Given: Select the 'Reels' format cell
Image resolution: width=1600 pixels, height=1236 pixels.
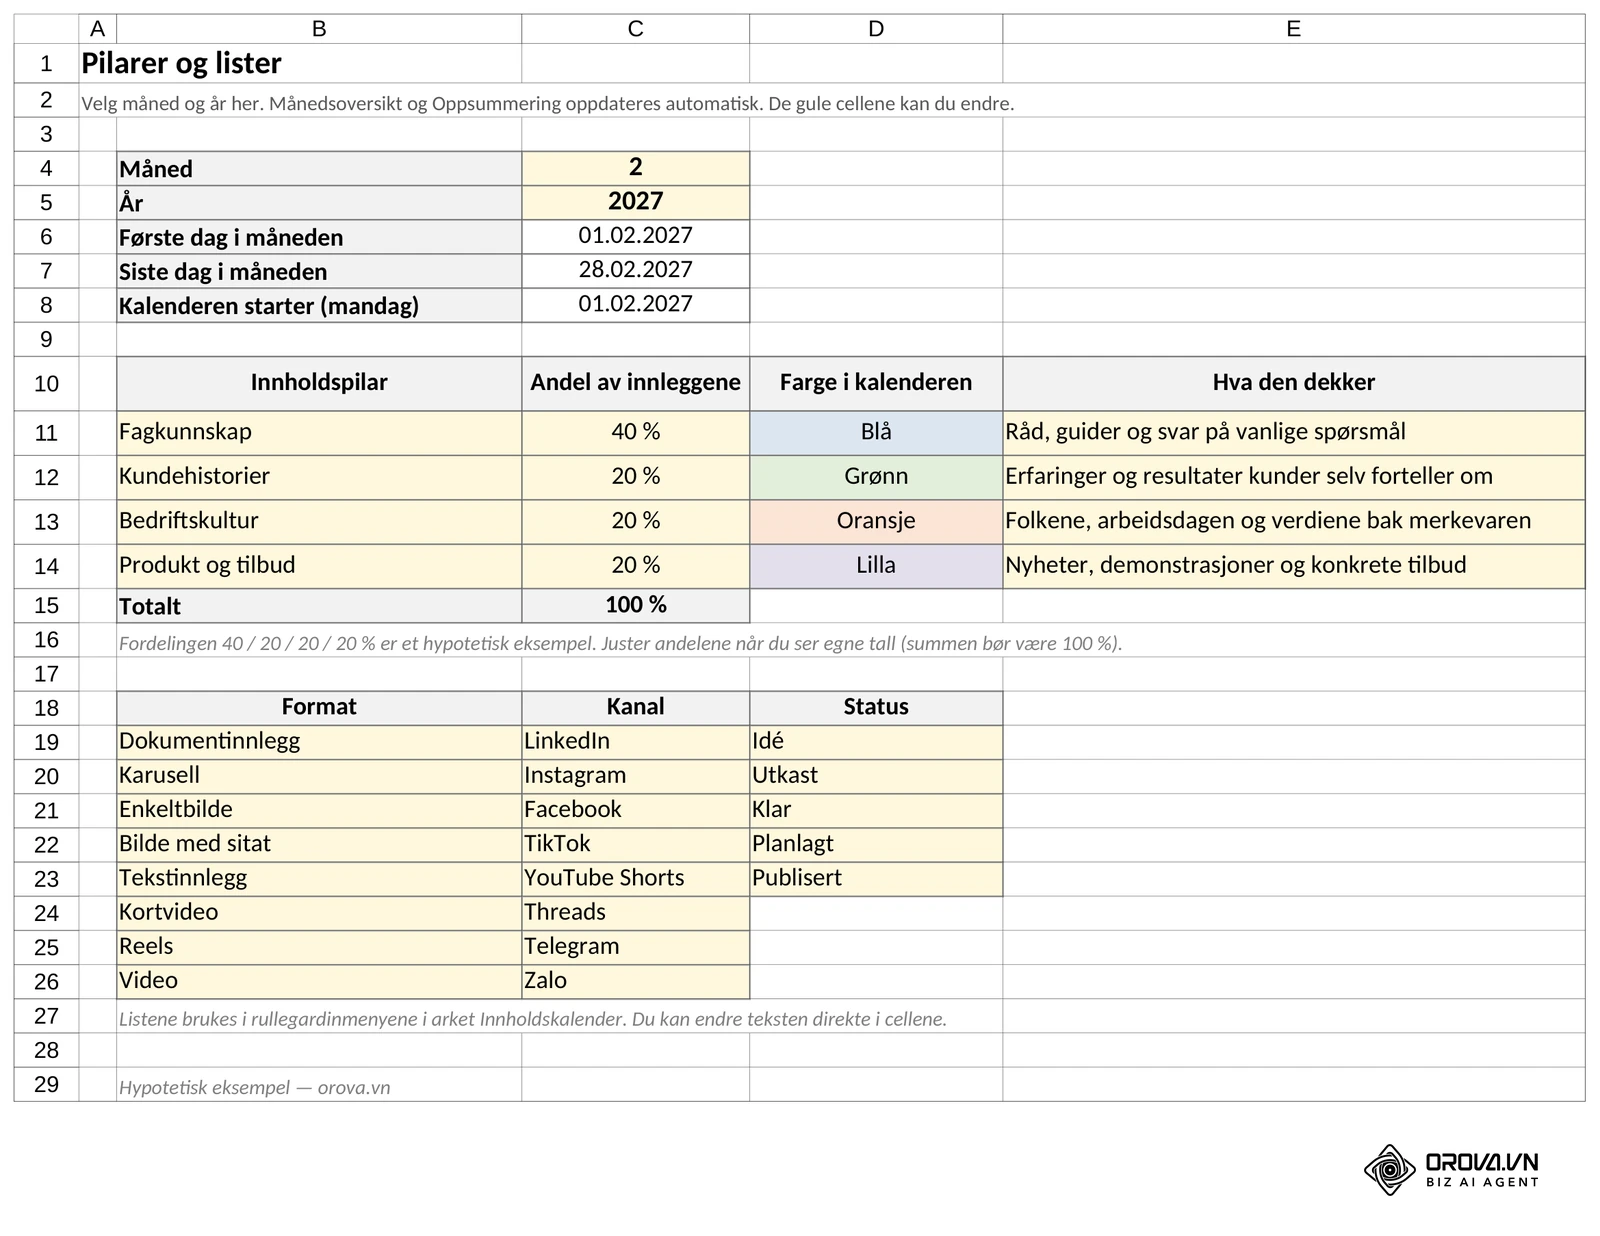Looking at the screenshot, I should 319,947.
